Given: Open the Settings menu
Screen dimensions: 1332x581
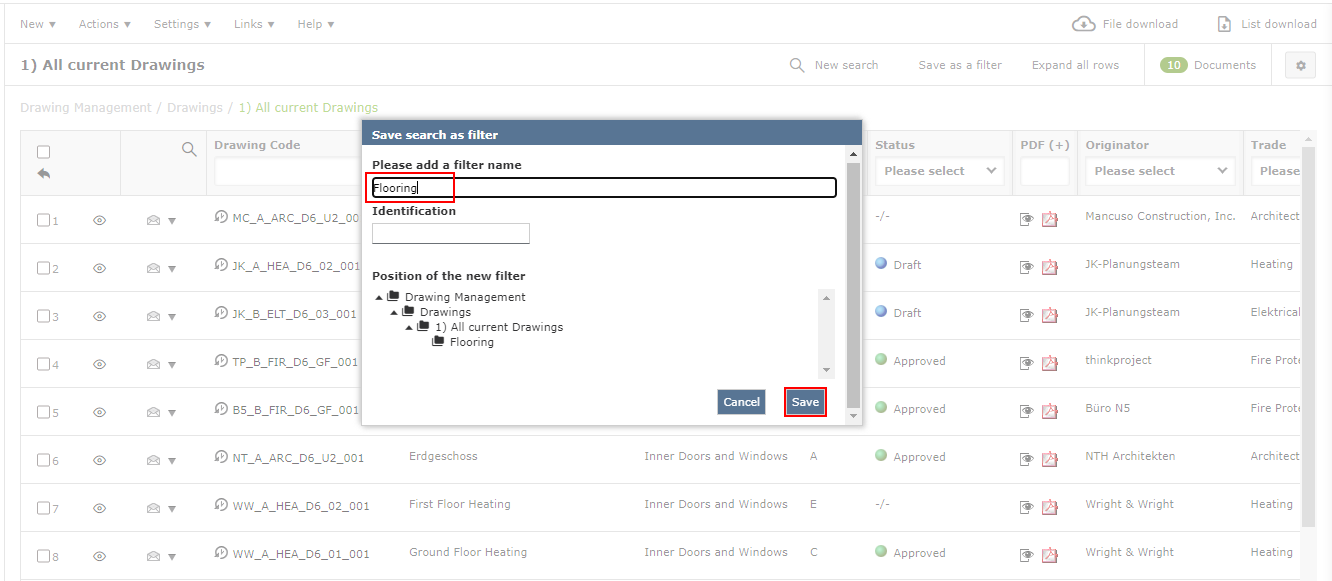Looking at the screenshot, I should [182, 24].
